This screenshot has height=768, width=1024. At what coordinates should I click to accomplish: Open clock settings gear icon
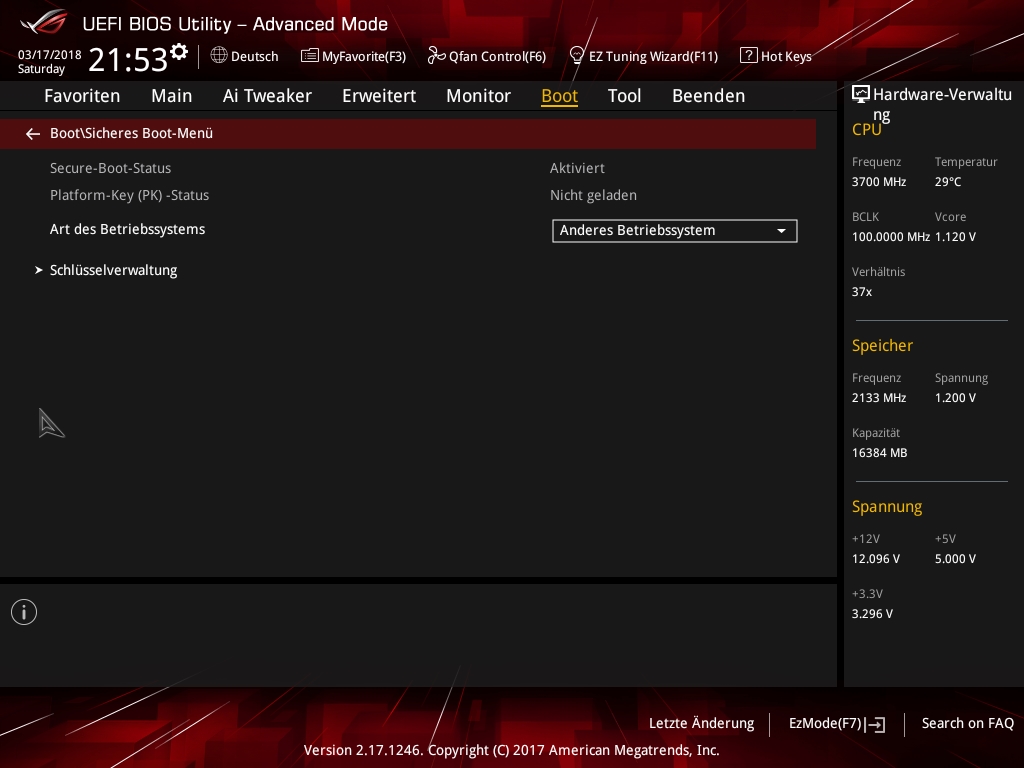[179, 52]
